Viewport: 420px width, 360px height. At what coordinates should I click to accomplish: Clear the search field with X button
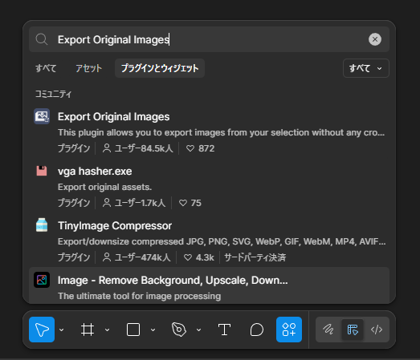click(x=375, y=39)
